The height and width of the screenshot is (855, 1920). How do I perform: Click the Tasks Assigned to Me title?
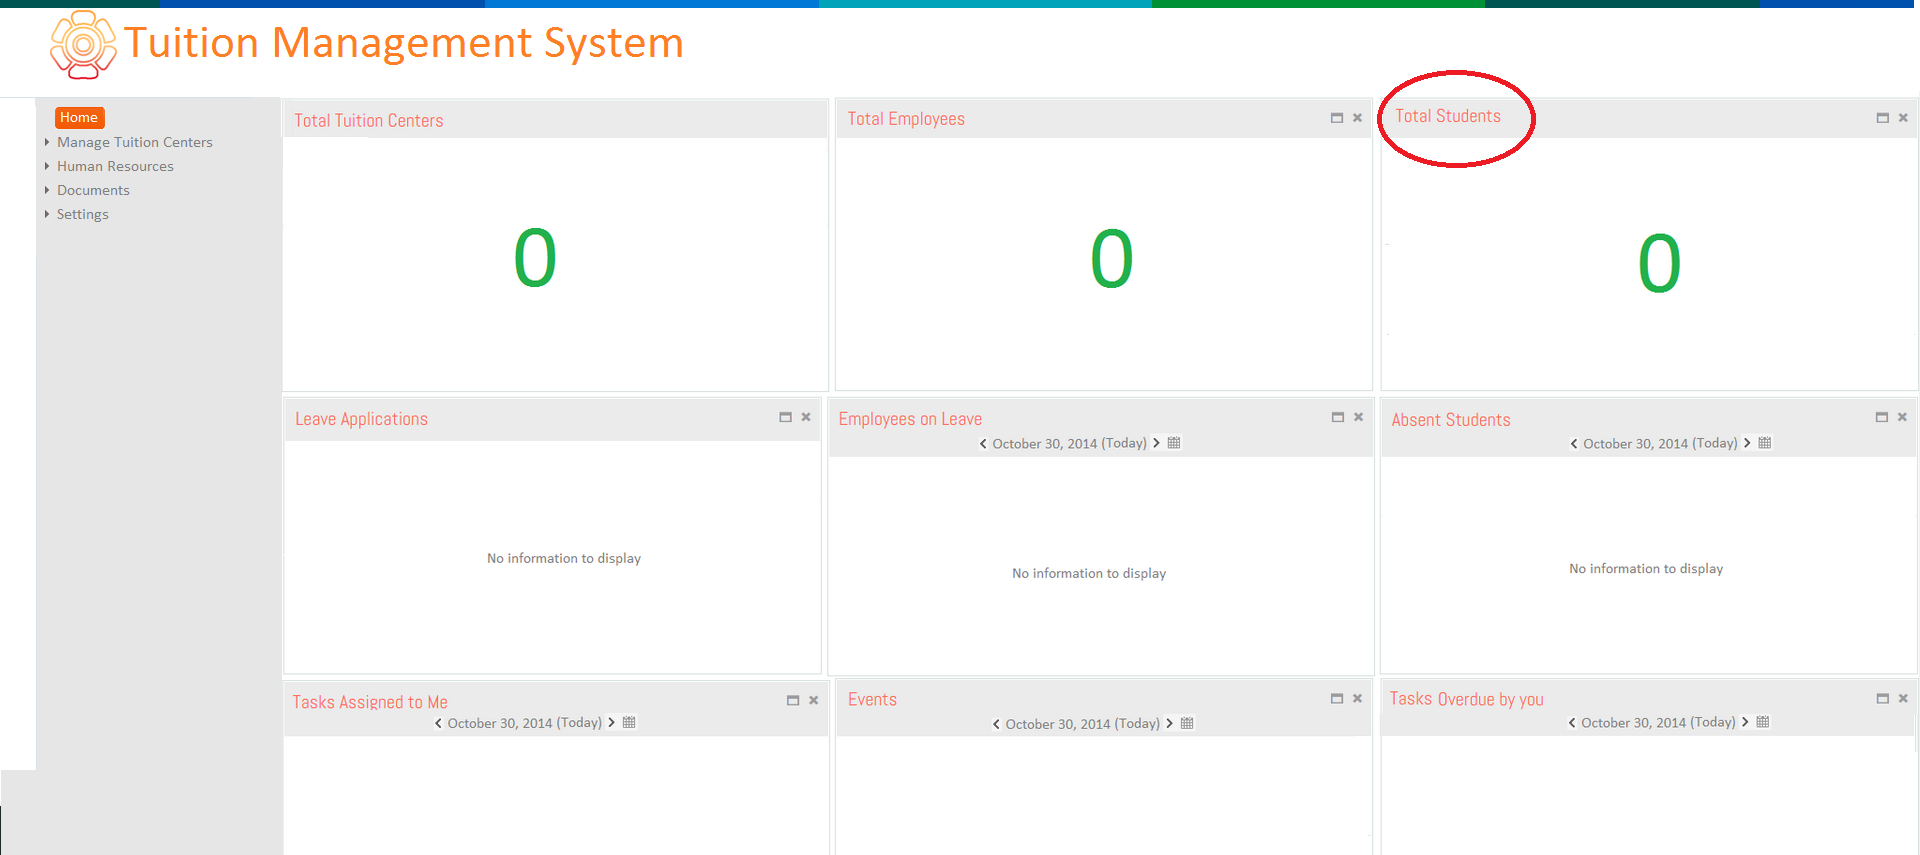(370, 702)
